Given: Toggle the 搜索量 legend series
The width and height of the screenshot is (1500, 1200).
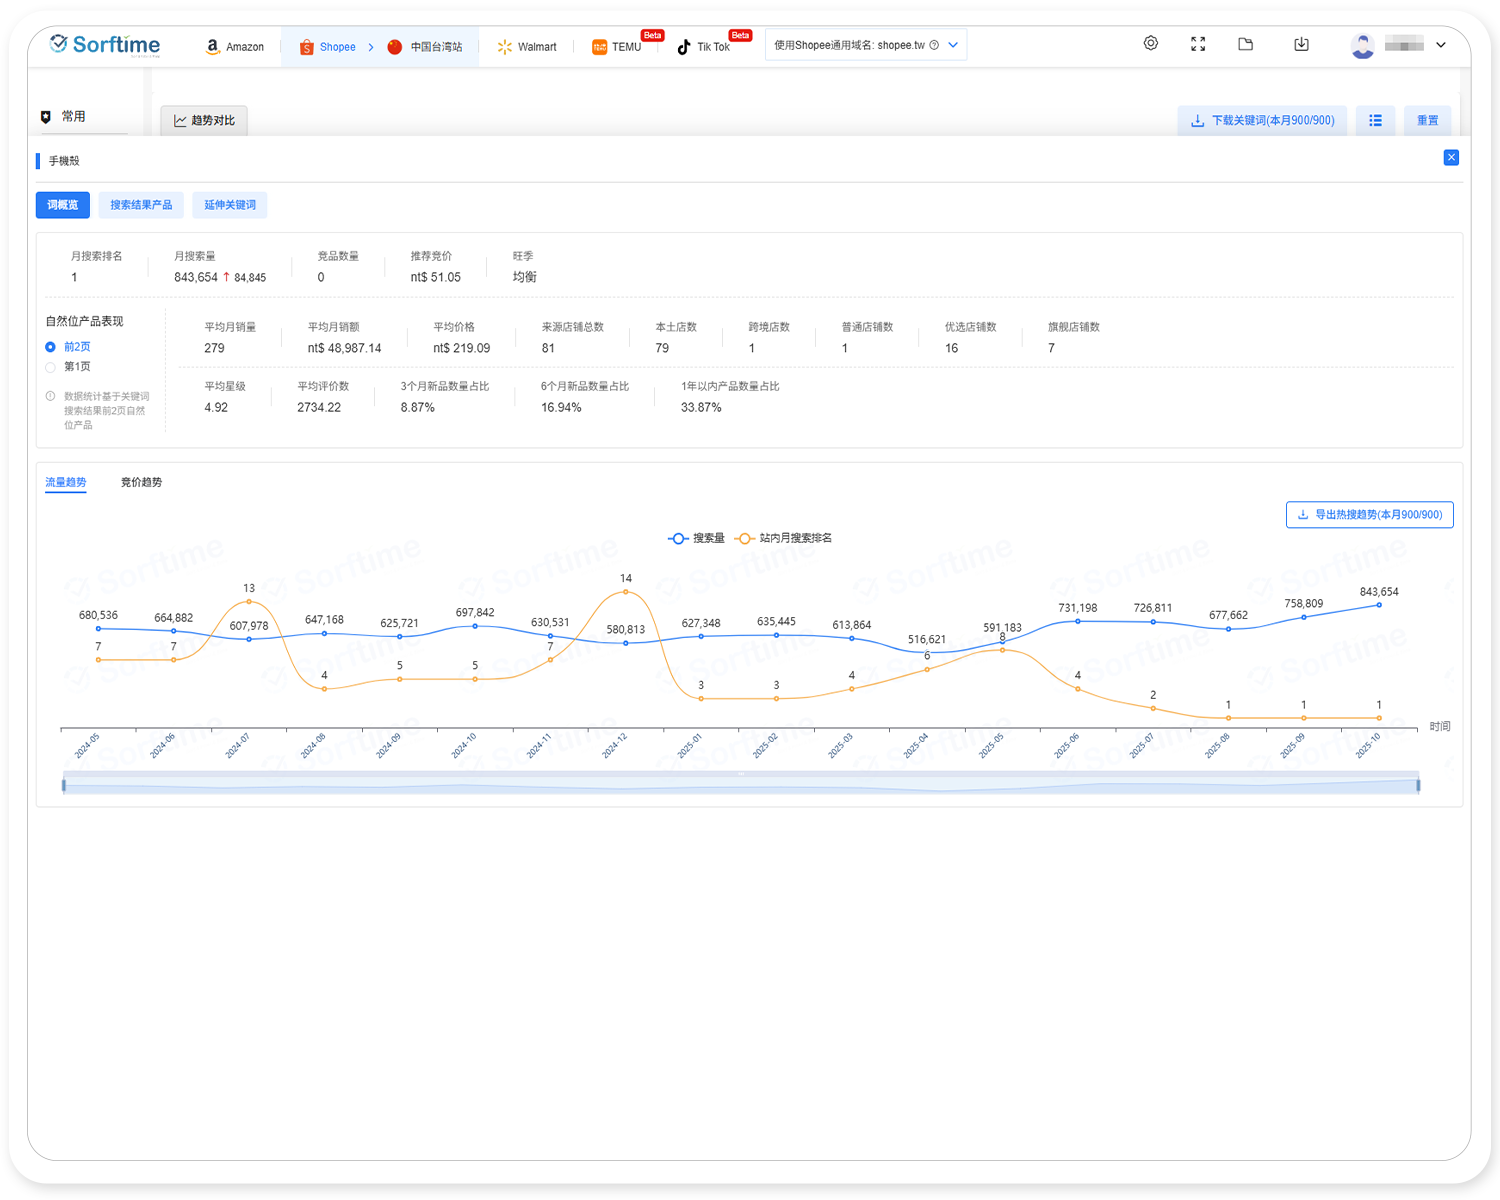Looking at the screenshot, I should point(696,538).
